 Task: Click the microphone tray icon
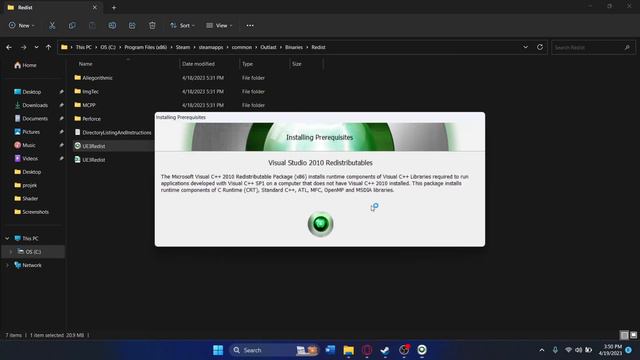tap(555, 350)
